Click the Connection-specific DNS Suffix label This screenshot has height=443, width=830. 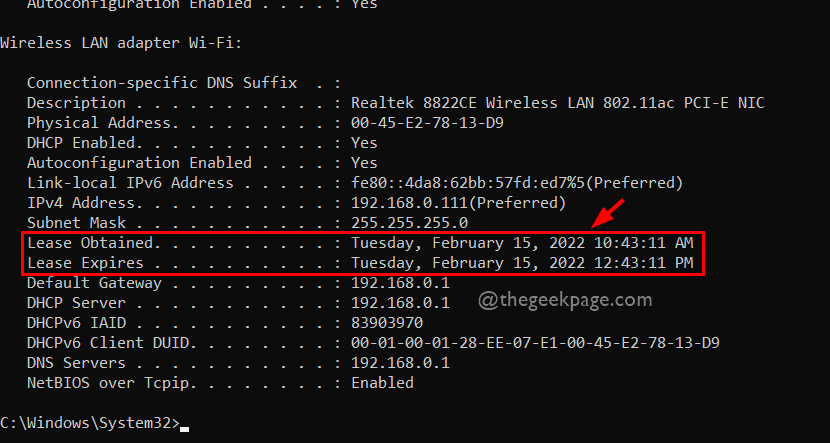[x=162, y=83]
